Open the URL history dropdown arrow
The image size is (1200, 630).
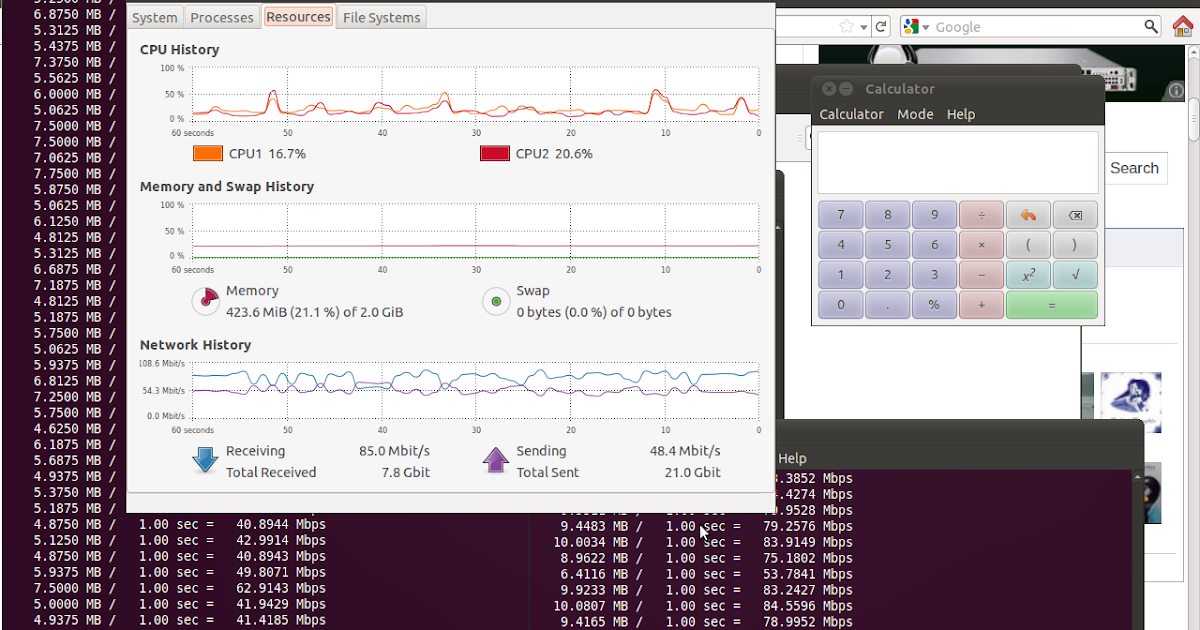point(865,27)
